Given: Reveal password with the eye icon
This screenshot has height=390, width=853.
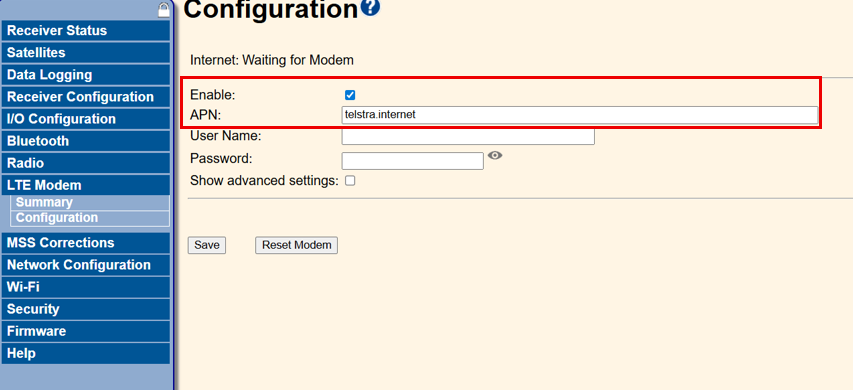Looking at the screenshot, I should point(495,156).
